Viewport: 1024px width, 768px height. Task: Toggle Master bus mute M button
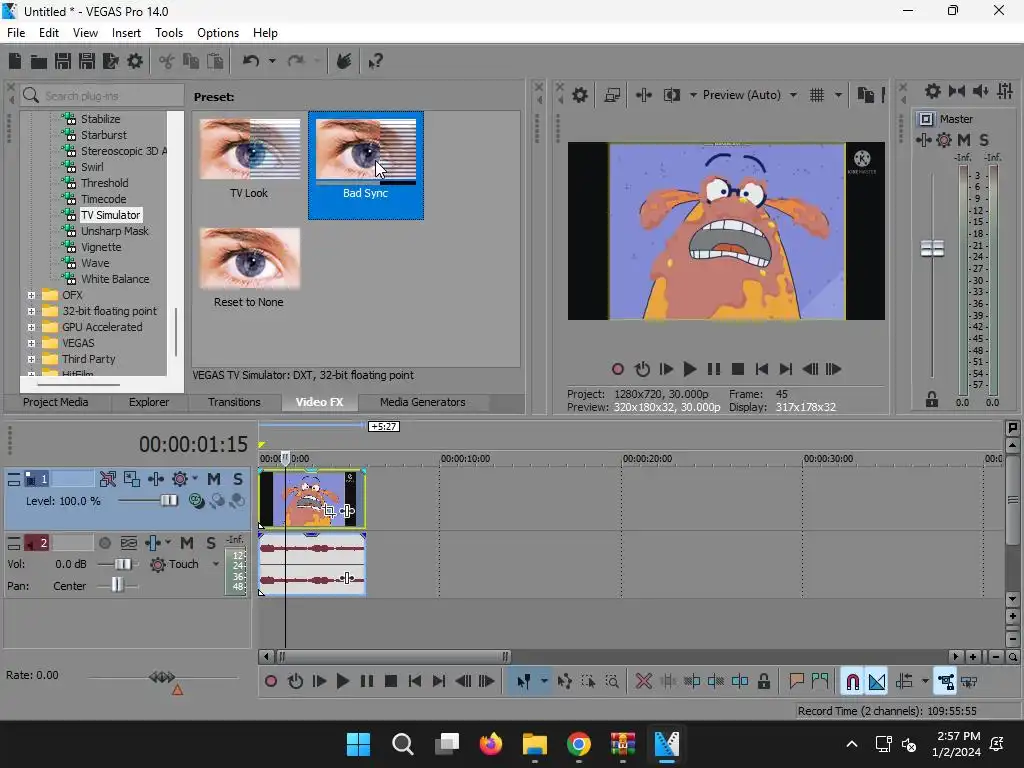964,140
